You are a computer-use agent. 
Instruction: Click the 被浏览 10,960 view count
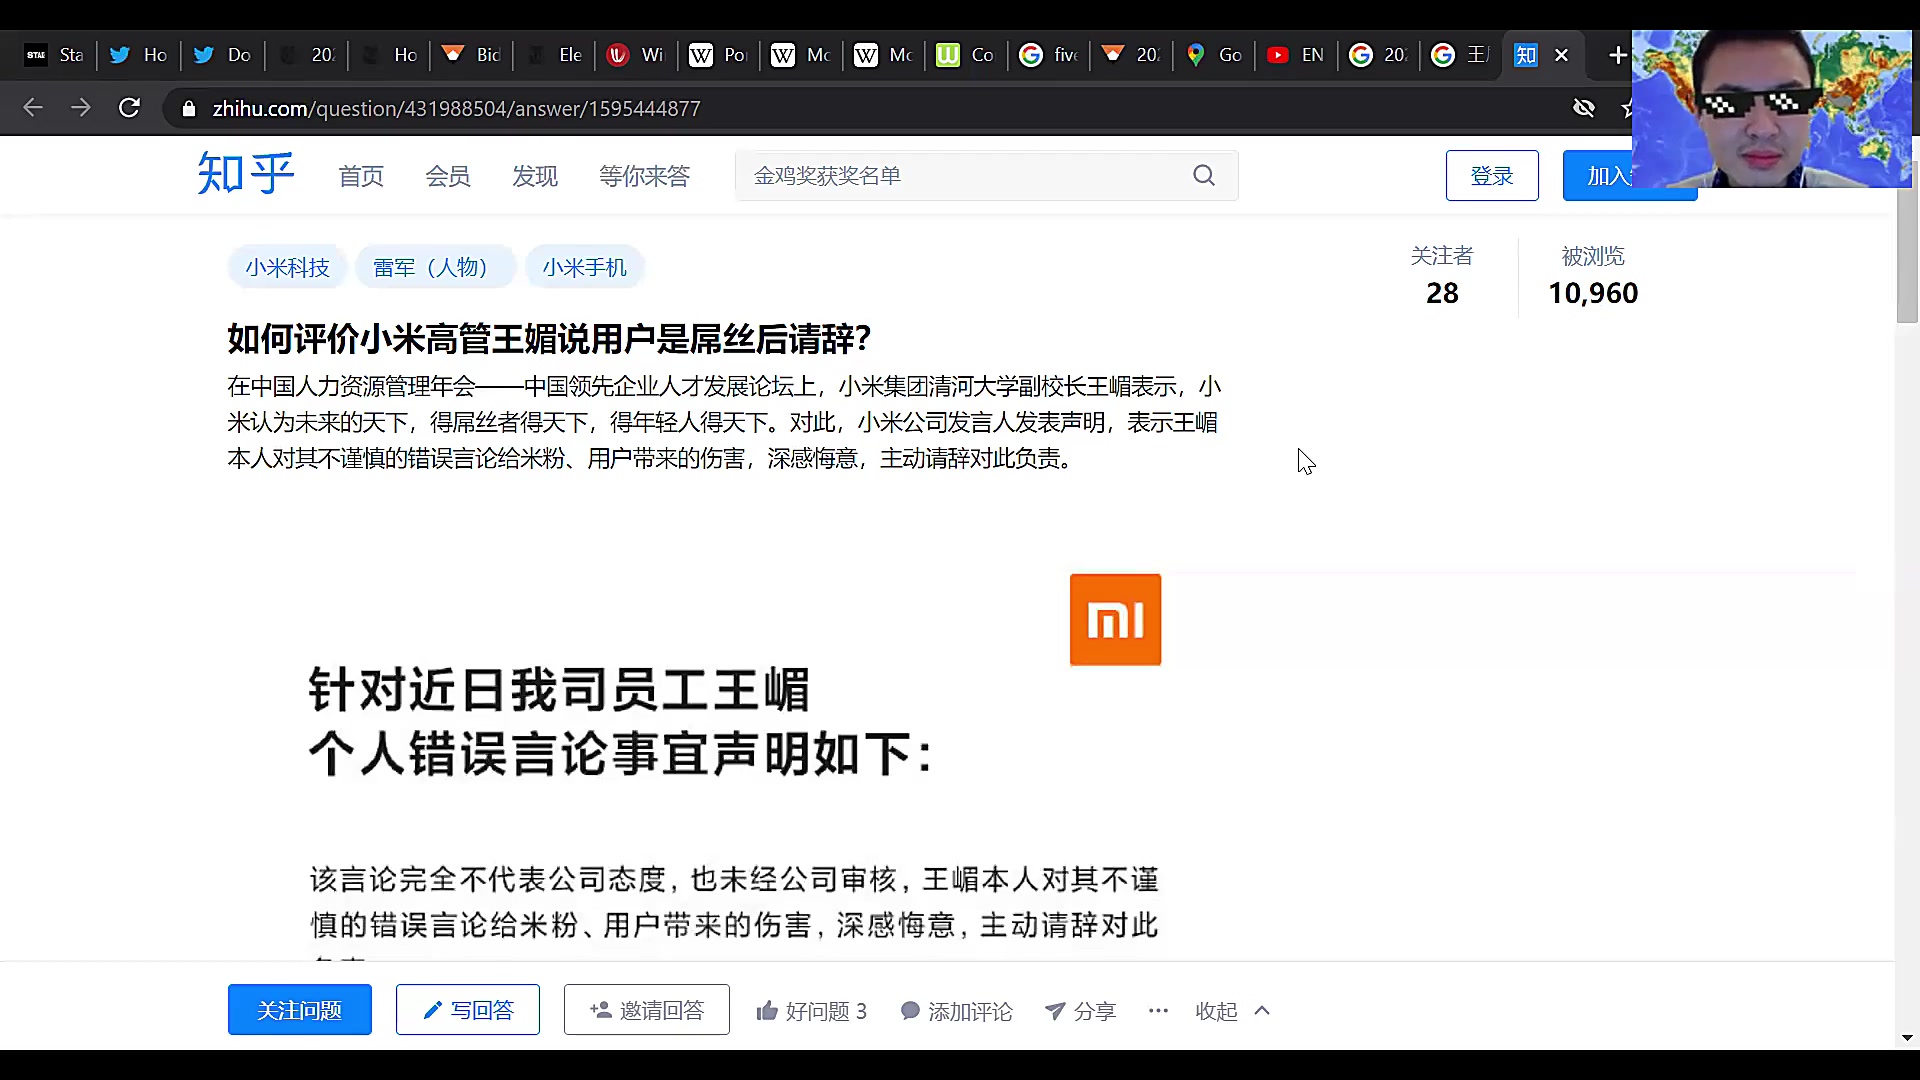[x=1593, y=275]
